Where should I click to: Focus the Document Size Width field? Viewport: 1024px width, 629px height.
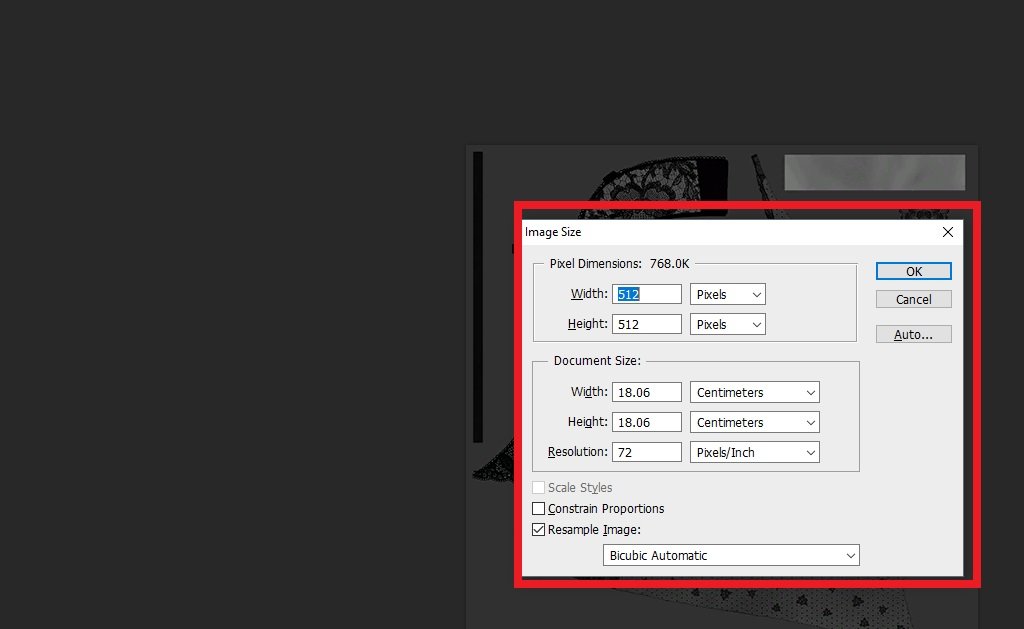tap(647, 392)
